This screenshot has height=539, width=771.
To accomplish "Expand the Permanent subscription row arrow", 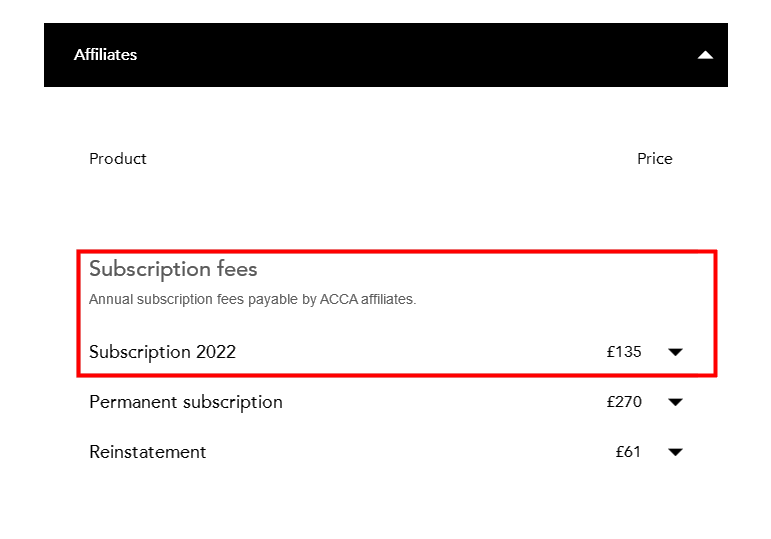I will [x=675, y=402].
